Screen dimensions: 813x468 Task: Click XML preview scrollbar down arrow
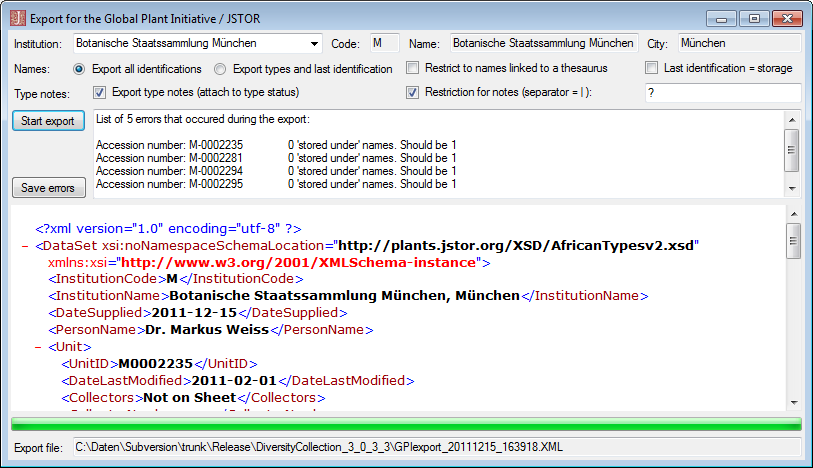coord(794,402)
